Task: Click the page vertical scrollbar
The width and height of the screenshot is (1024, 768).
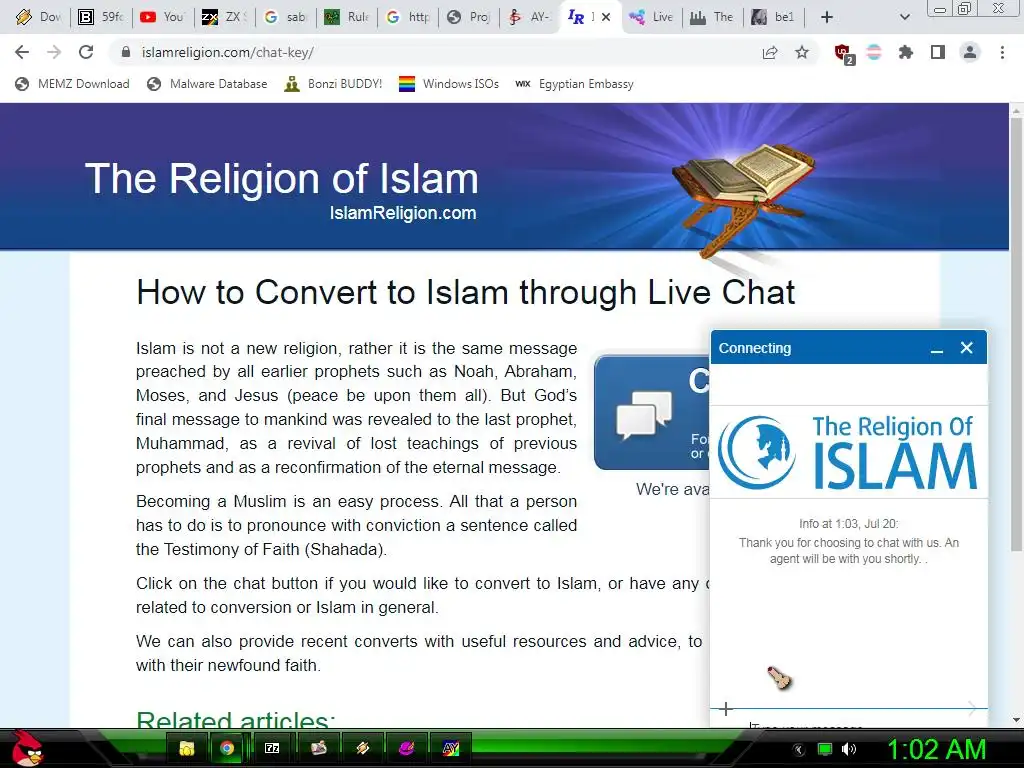Action: [x=1016, y=333]
